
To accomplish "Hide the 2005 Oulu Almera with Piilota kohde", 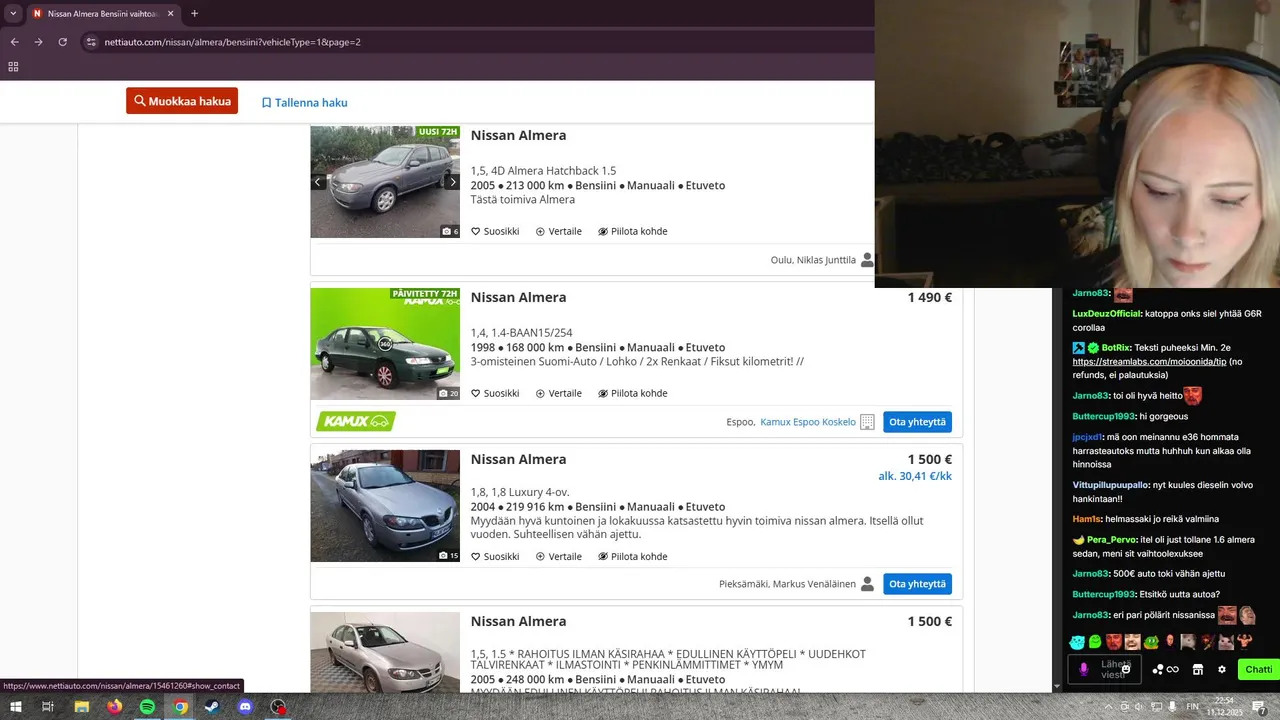I will click(632, 231).
